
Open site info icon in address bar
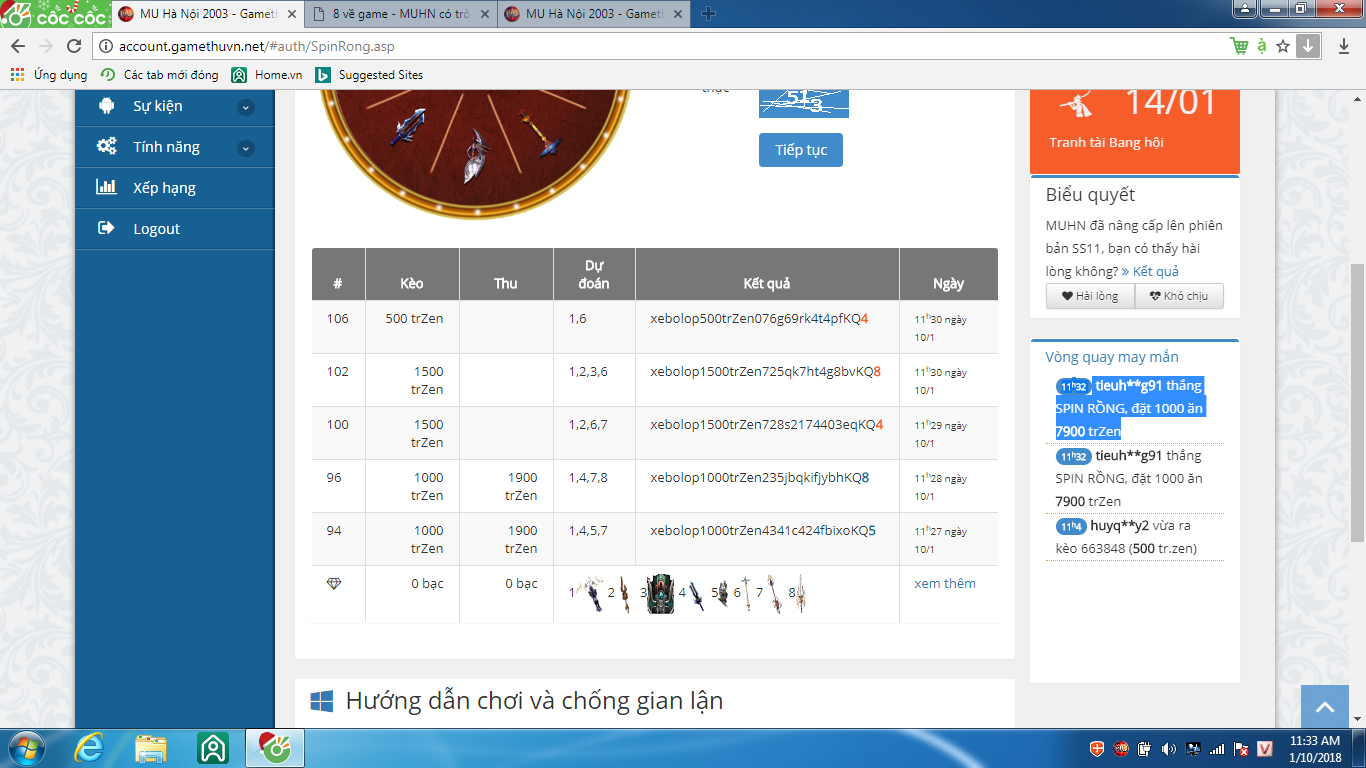[x=106, y=46]
